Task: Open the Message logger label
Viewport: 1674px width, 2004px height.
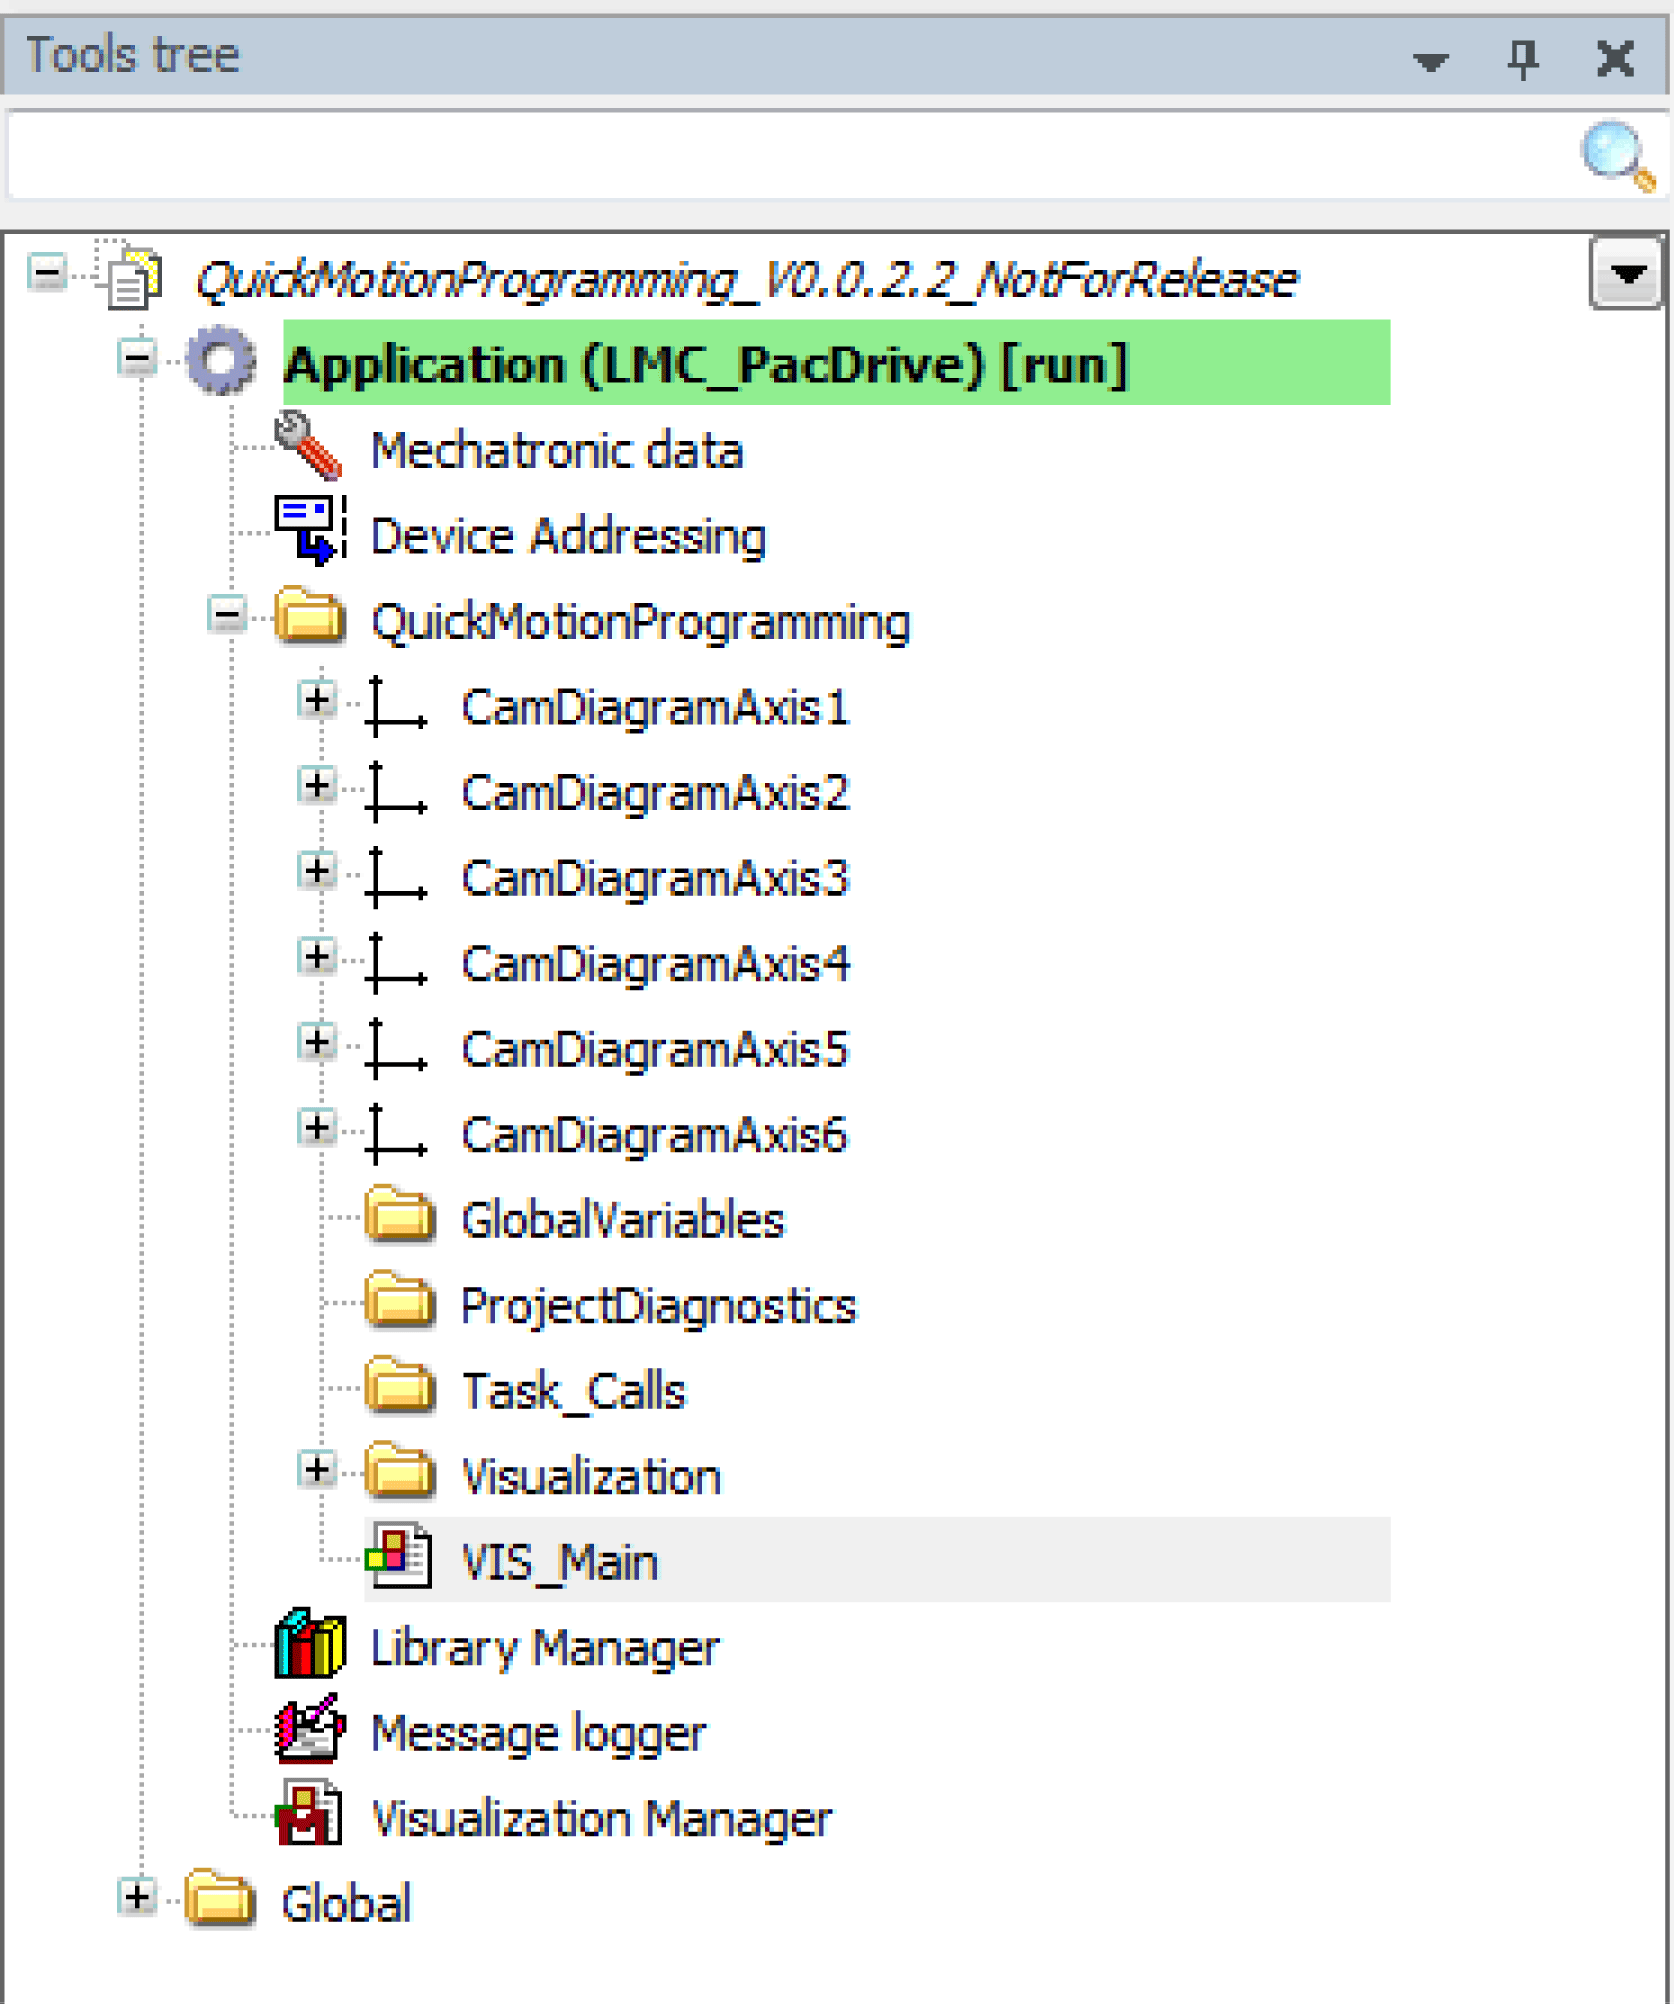Action: [538, 1734]
